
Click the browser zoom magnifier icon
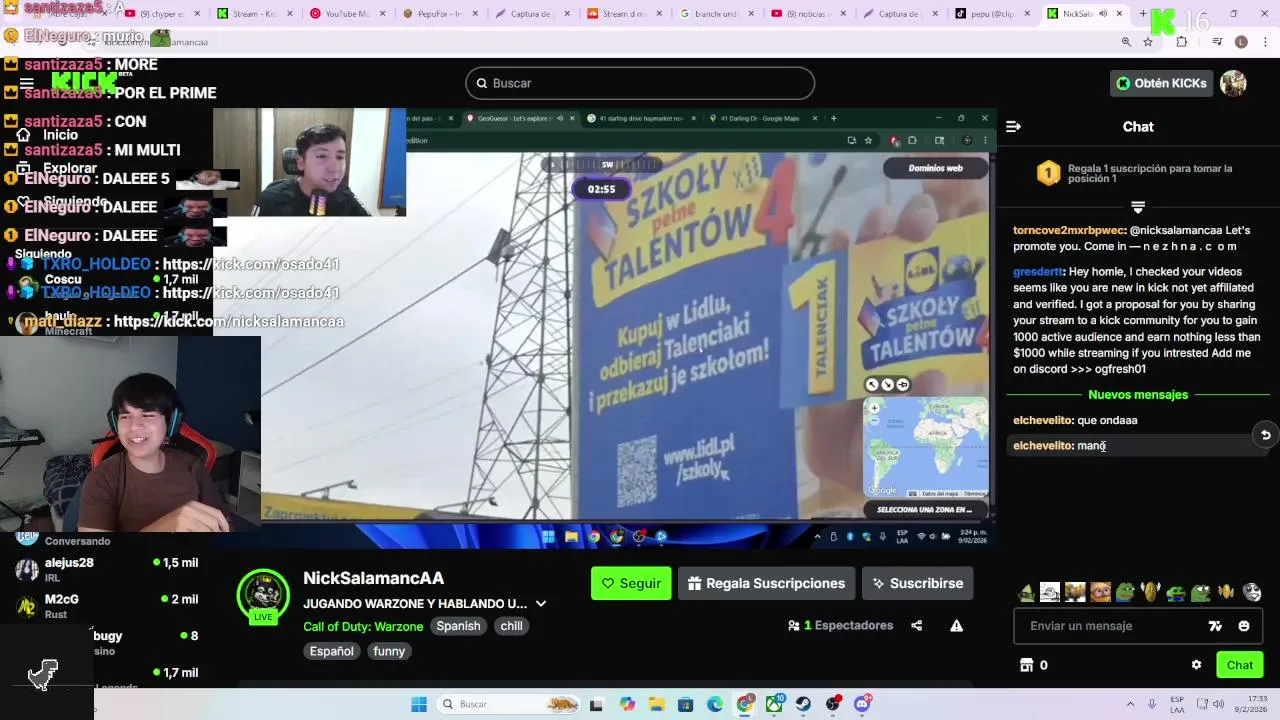(x=1126, y=42)
